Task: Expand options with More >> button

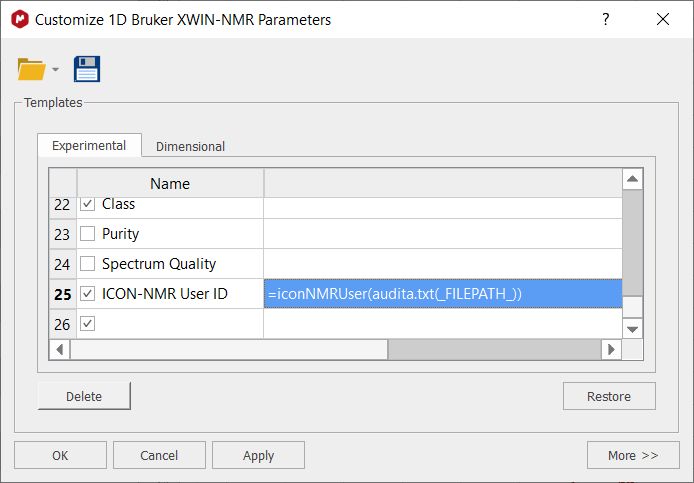Action: point(633,455)
